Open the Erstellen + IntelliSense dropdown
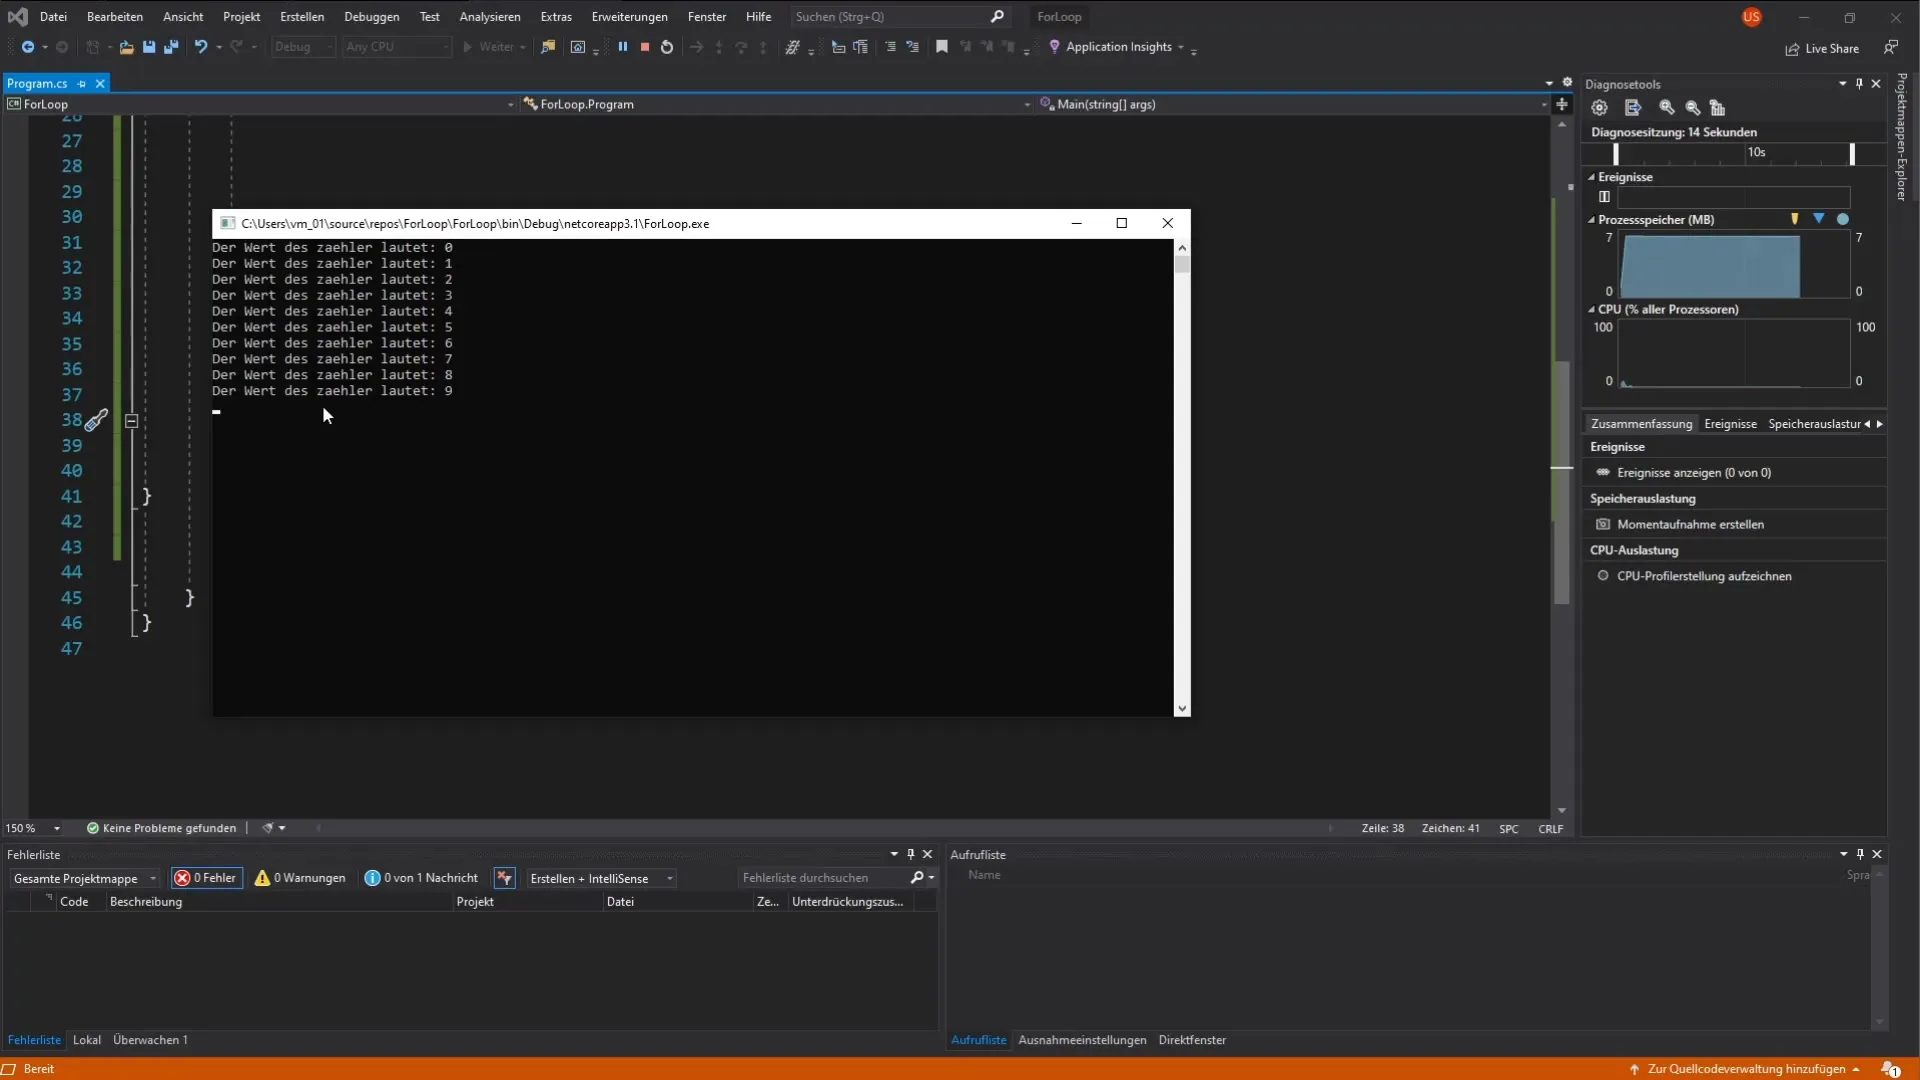The image size is (1920, 1080). [x=601, y=878]
